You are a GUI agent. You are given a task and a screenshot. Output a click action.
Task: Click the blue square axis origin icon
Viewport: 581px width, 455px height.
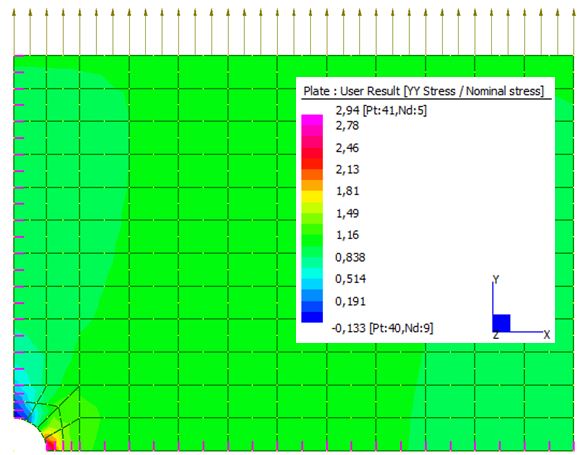click(x=501, y=323)
